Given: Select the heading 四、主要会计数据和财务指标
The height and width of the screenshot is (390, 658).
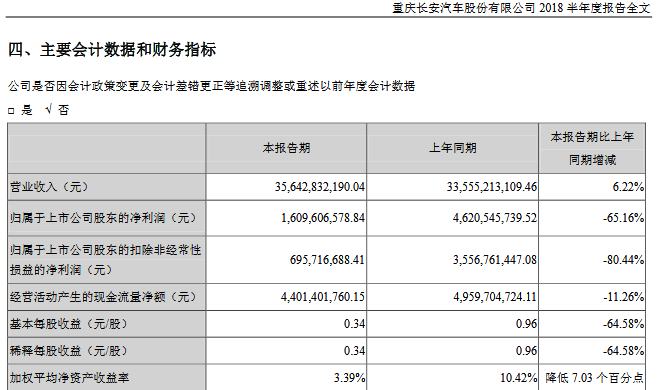Looking at the screenshot, I should pos(112,50).
